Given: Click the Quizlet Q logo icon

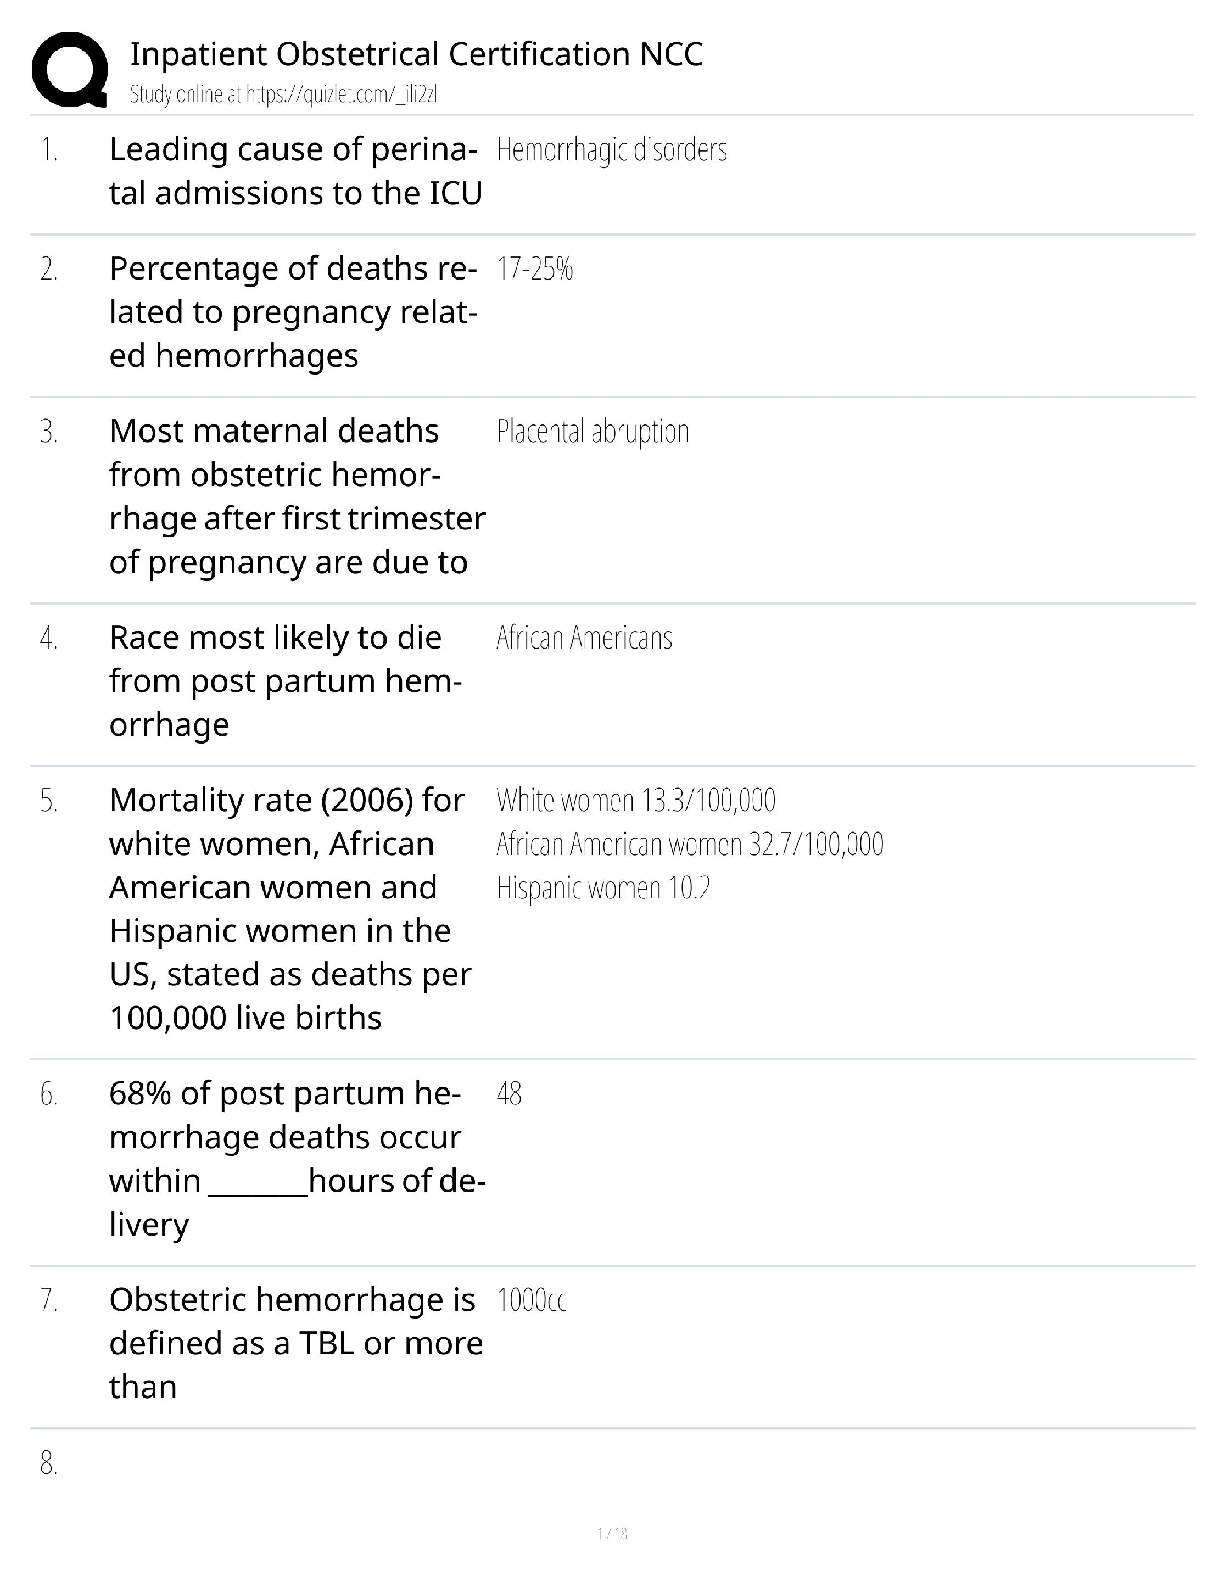Looking at the screenshot, I should click(x=70, y=69).
